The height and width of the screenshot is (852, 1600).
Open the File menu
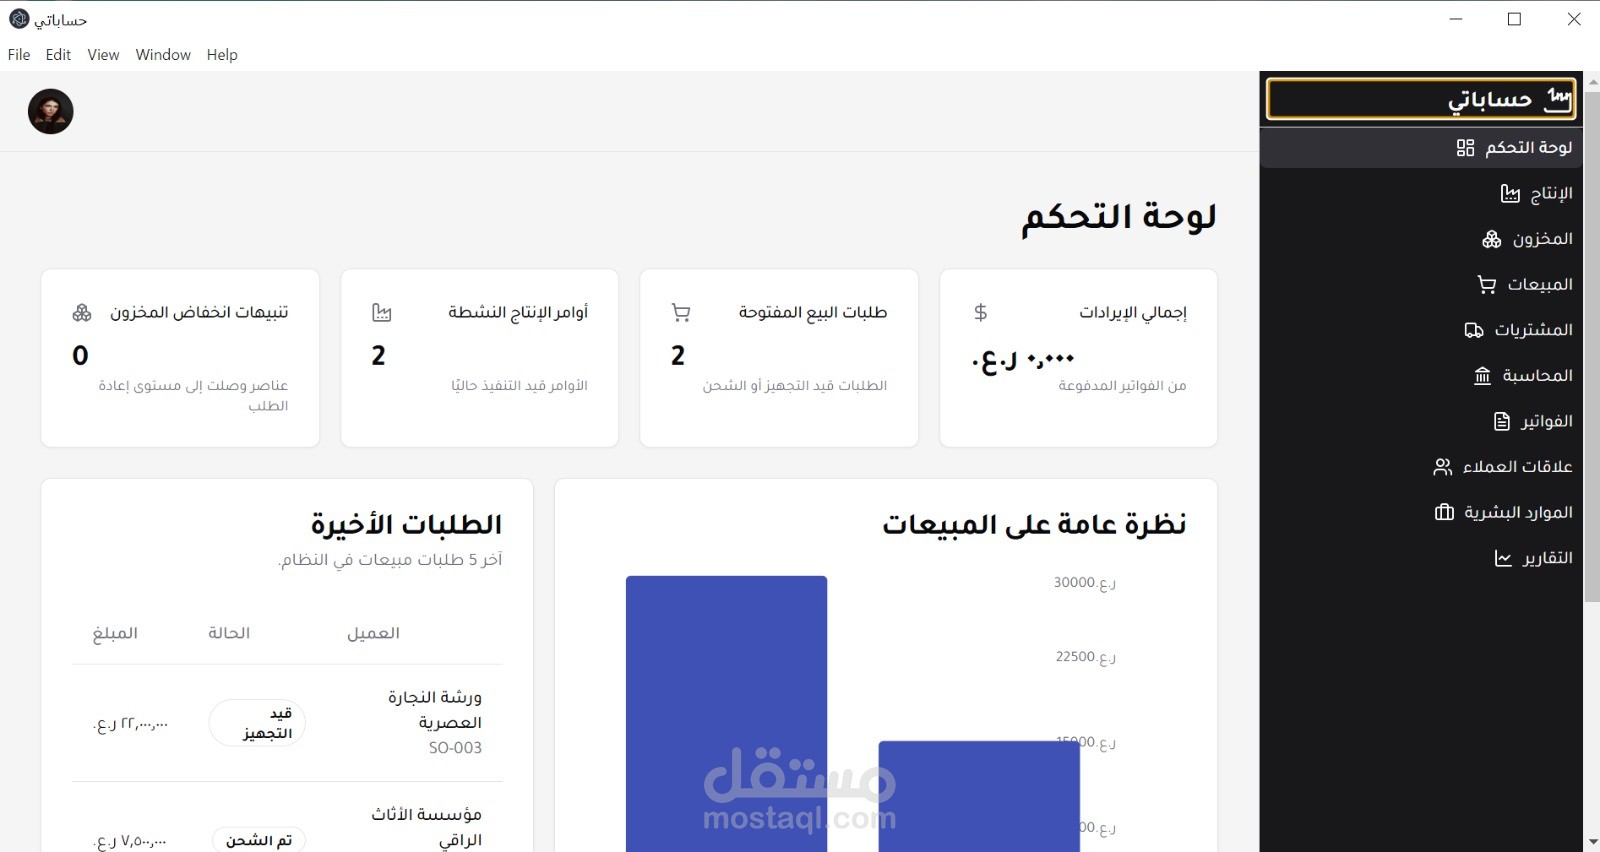click(19, 55)
